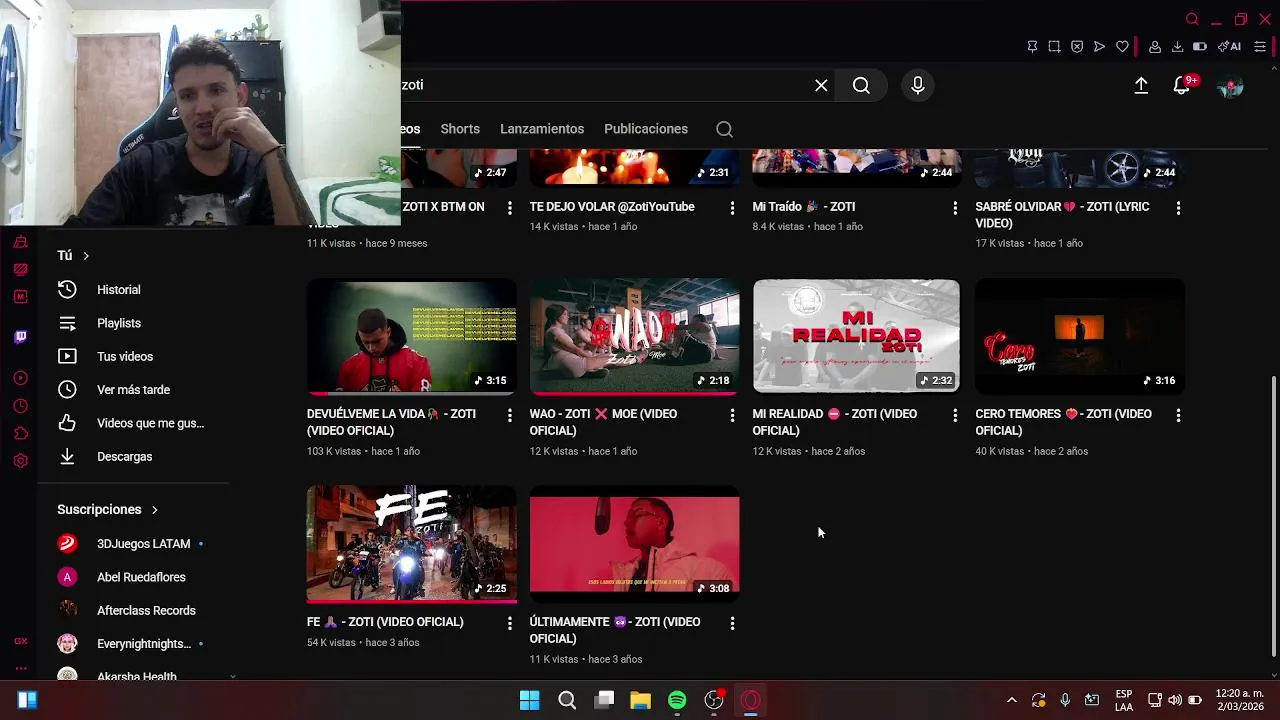Open options menu for MI REALIDAD video
The image size is (1280, 720).
click(x=955, y=415)
